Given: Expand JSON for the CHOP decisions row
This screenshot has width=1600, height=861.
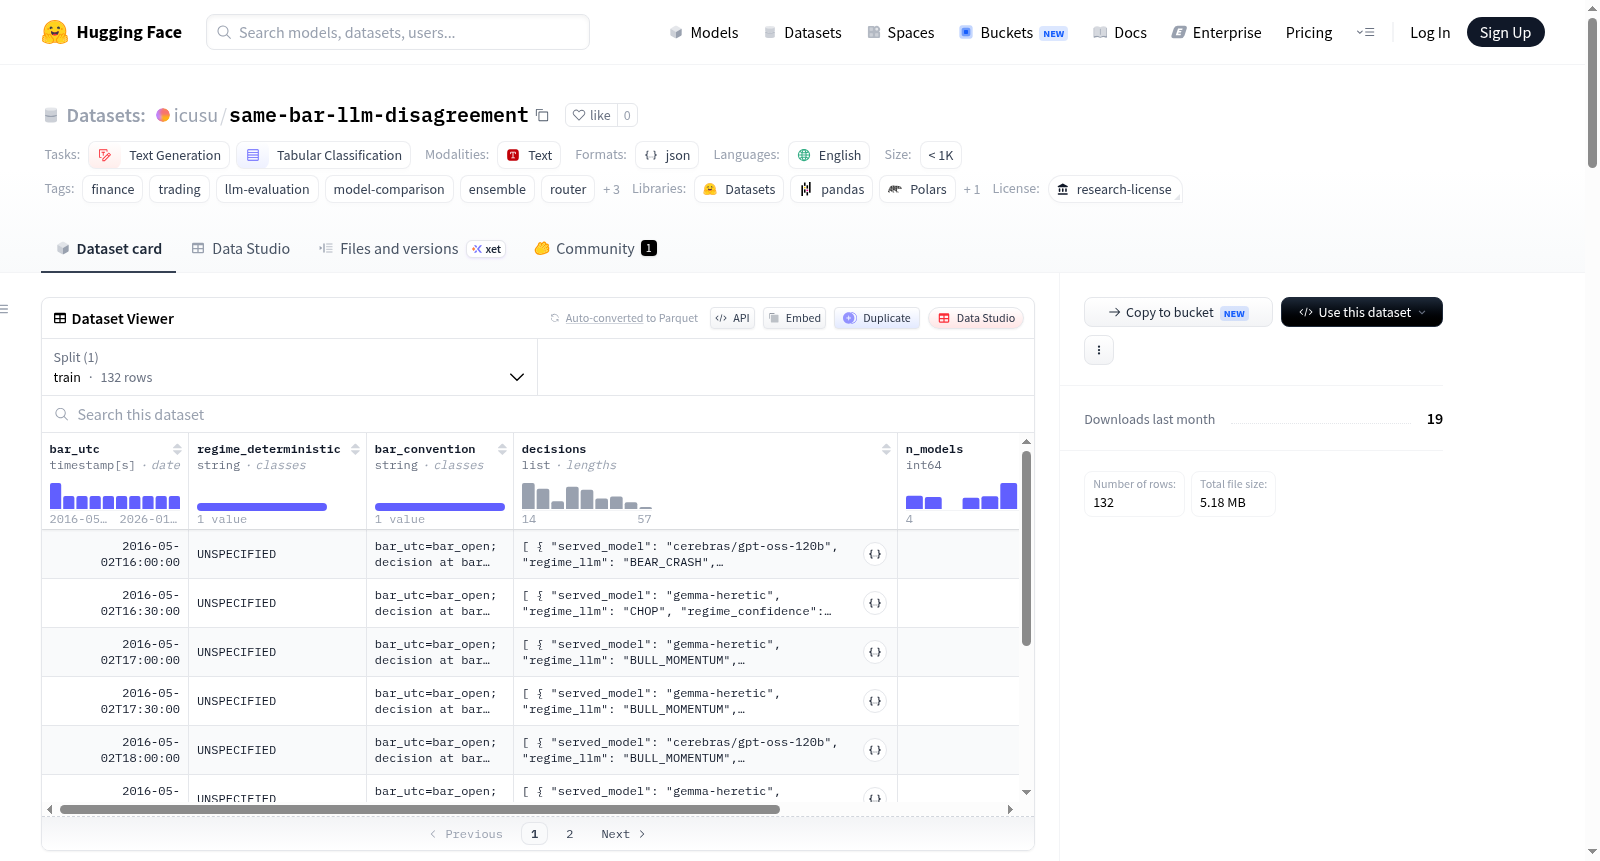Looking at the screenshot, I should tap(875, 603).
